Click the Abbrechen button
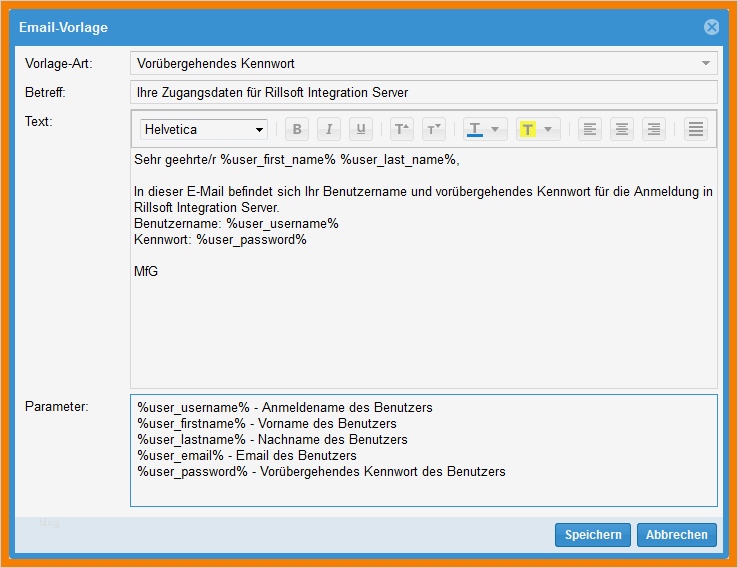The width and height of the screenshot is (738, 568). point(676,535)
